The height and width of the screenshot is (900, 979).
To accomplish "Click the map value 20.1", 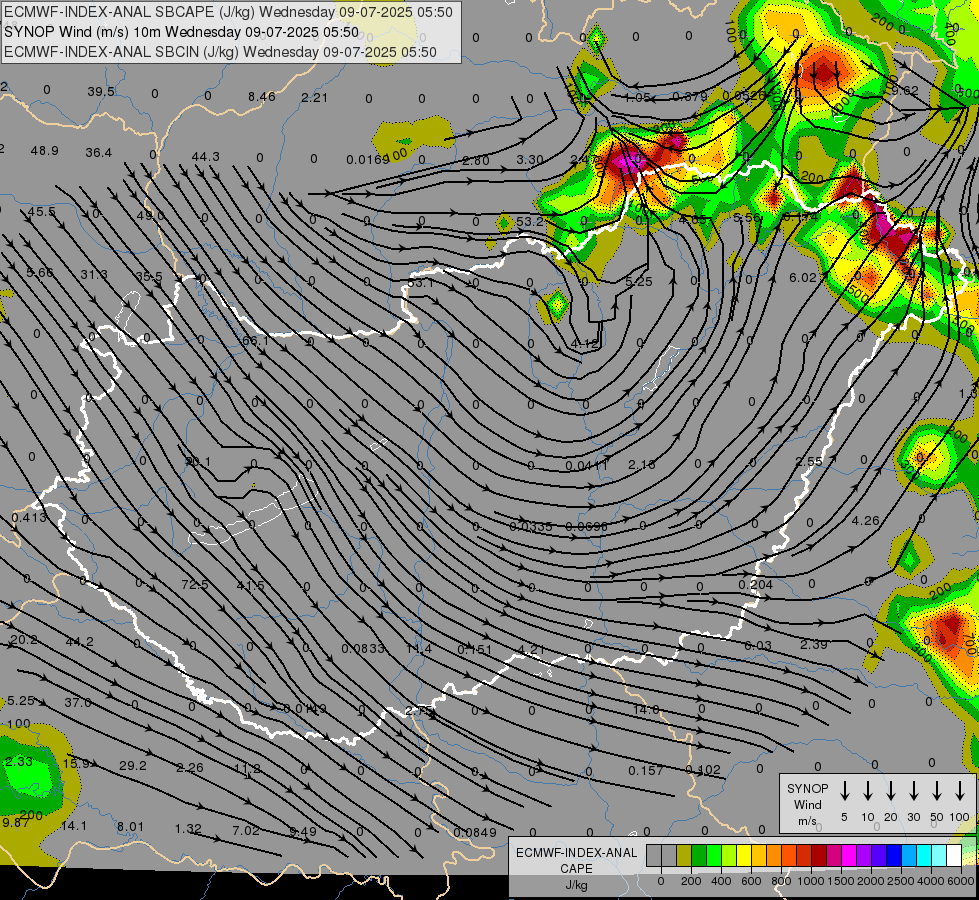I will 199,461.
